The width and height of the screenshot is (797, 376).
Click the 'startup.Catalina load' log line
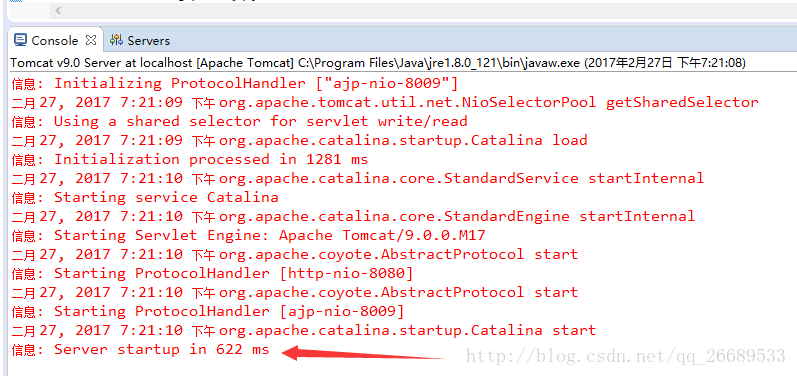click(299, 140)
